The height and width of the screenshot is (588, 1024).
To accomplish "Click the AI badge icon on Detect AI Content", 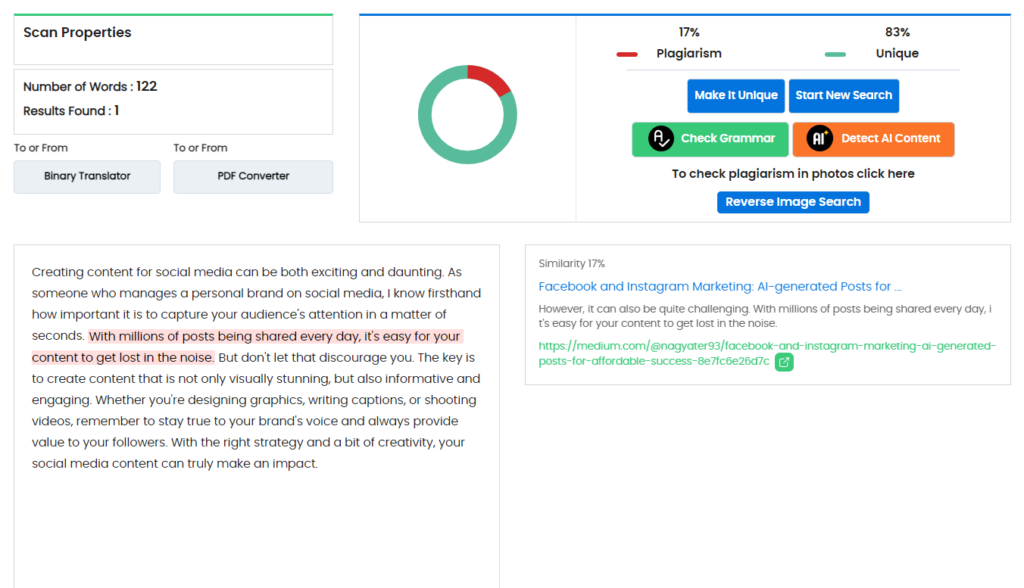I will [816, 139].
